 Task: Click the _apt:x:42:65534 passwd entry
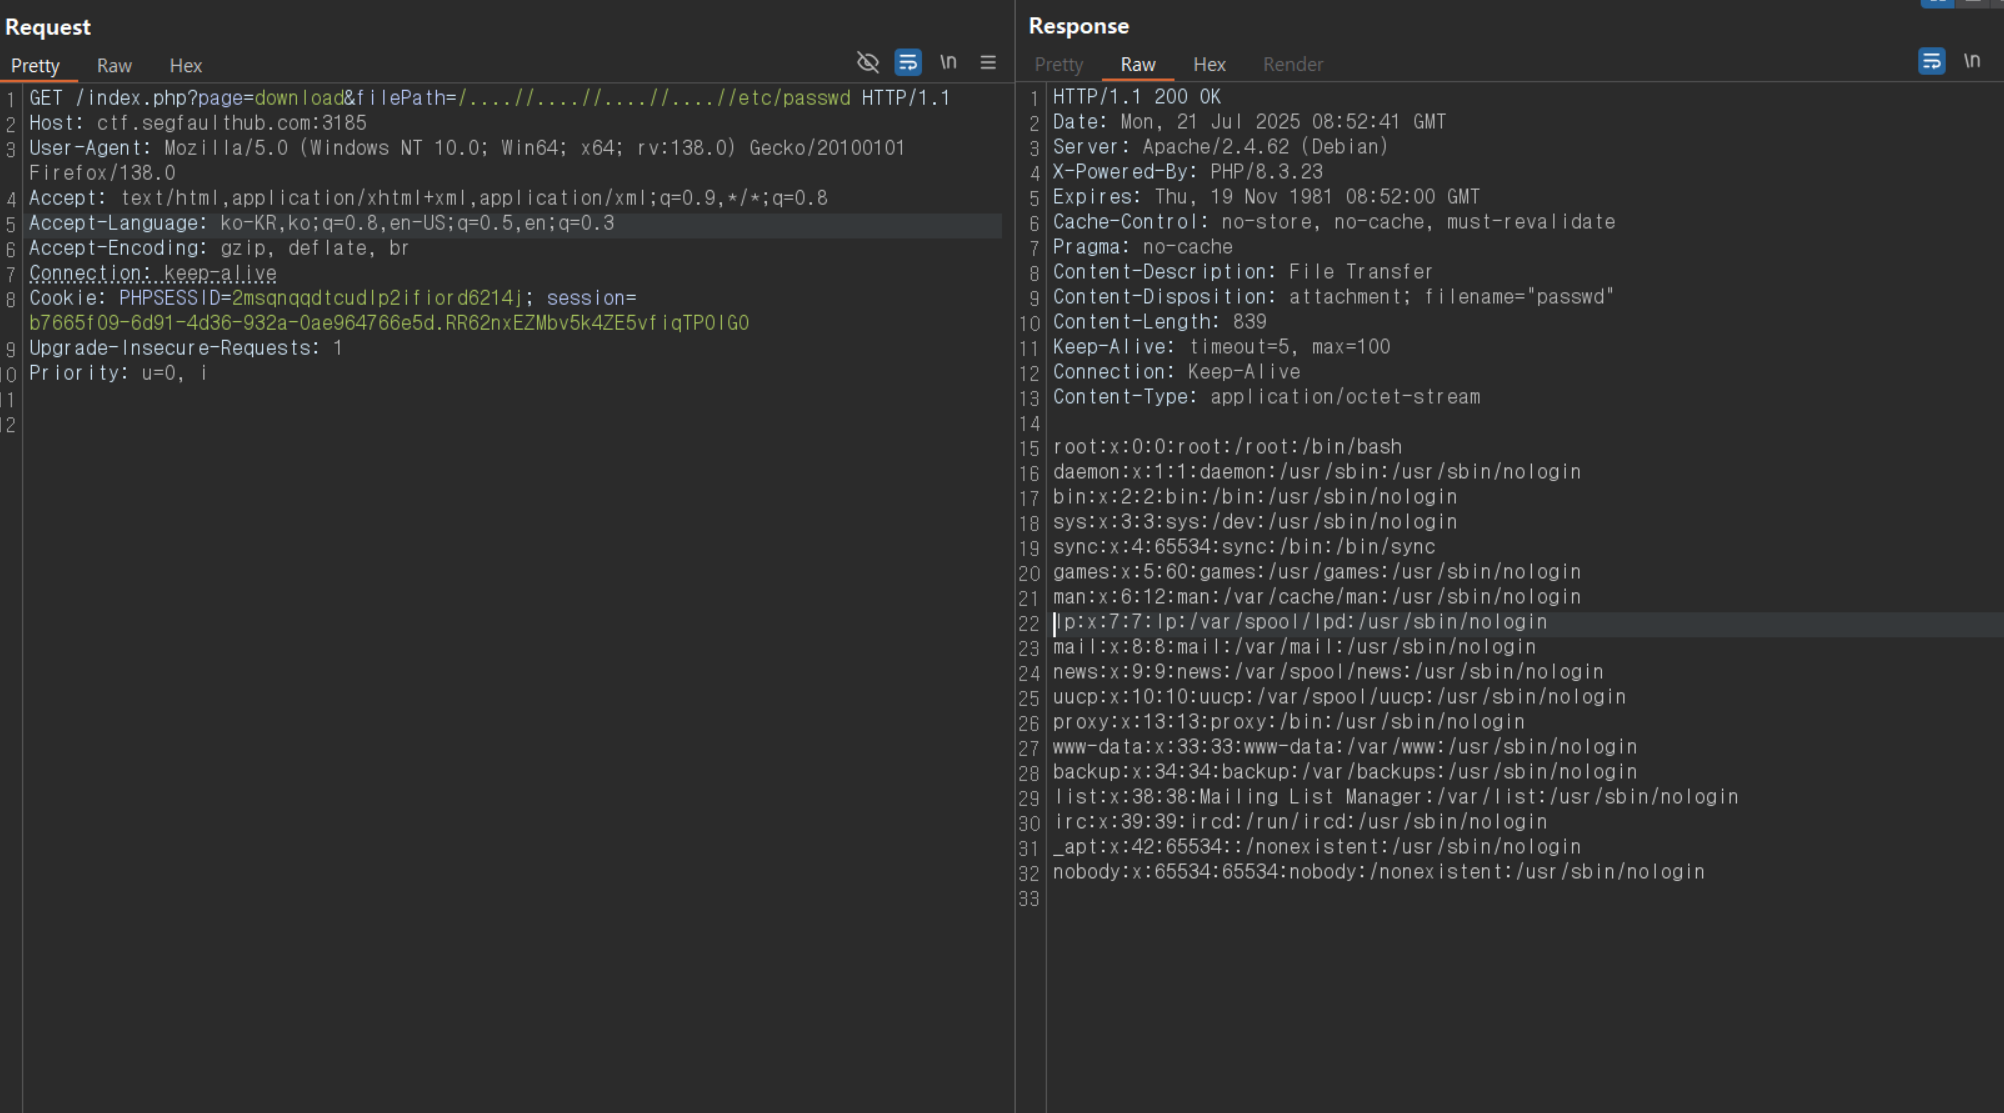(x=1317, y=847)
